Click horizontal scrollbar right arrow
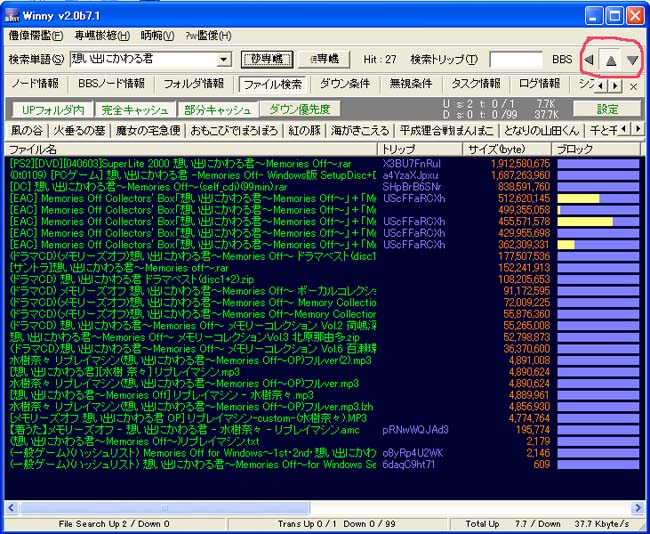Screen dimensions: 650x534 [x=638, y=507]
